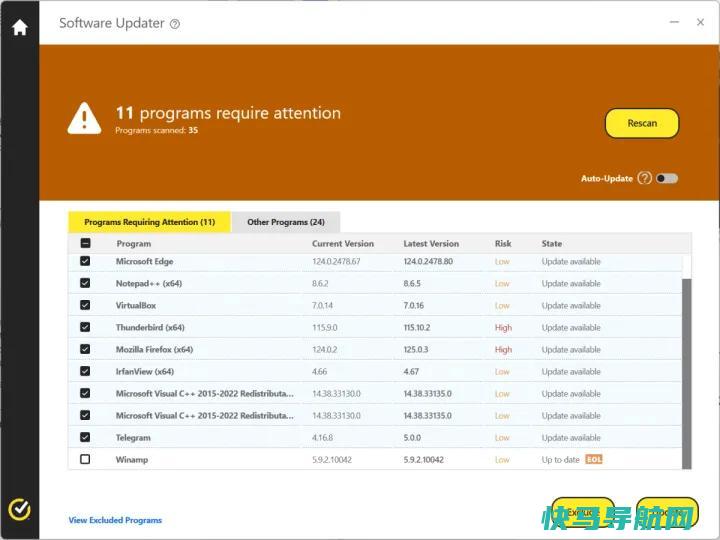Screen dimensions: 720x540
Task: Open the Auto-Update help icon
Action: point(645,178)
